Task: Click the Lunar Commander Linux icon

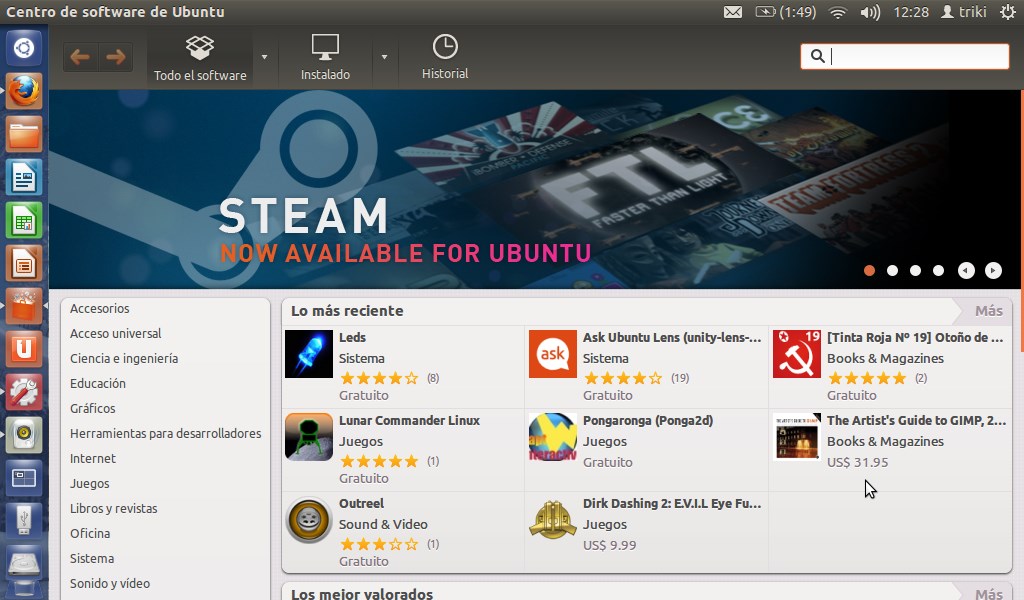Action: [309, 437]
